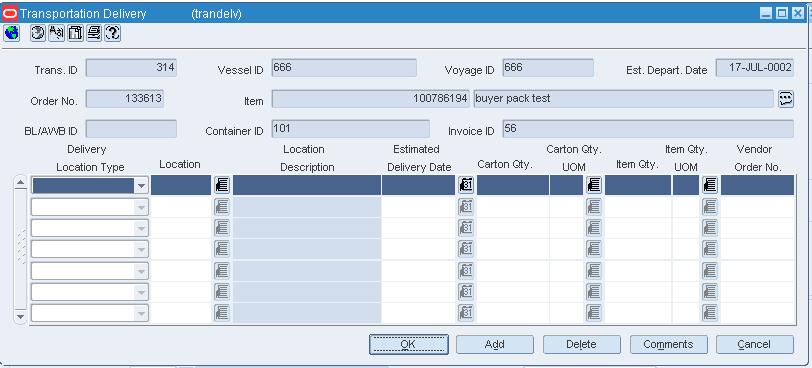
Task: Open Carton Qty. UOM list in last row
Action: [593, 313]
